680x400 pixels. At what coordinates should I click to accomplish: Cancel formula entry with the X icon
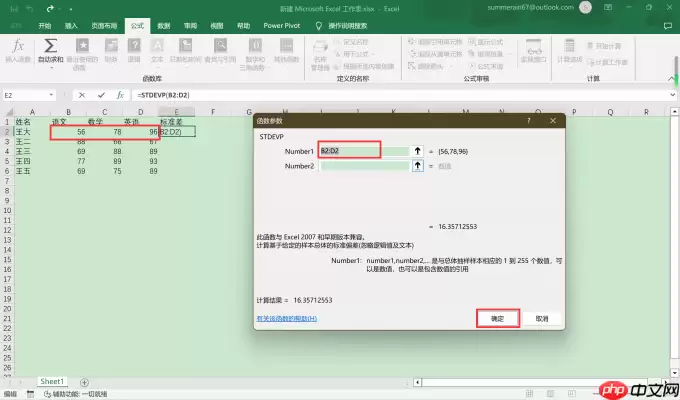click(82, 95)
